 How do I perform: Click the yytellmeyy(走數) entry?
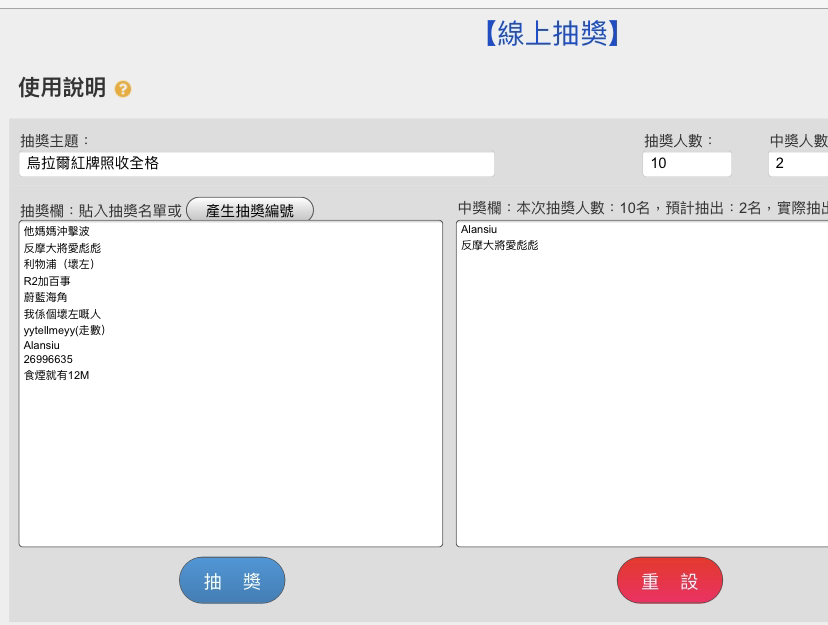pyautogui.click(x=64, y=330)
